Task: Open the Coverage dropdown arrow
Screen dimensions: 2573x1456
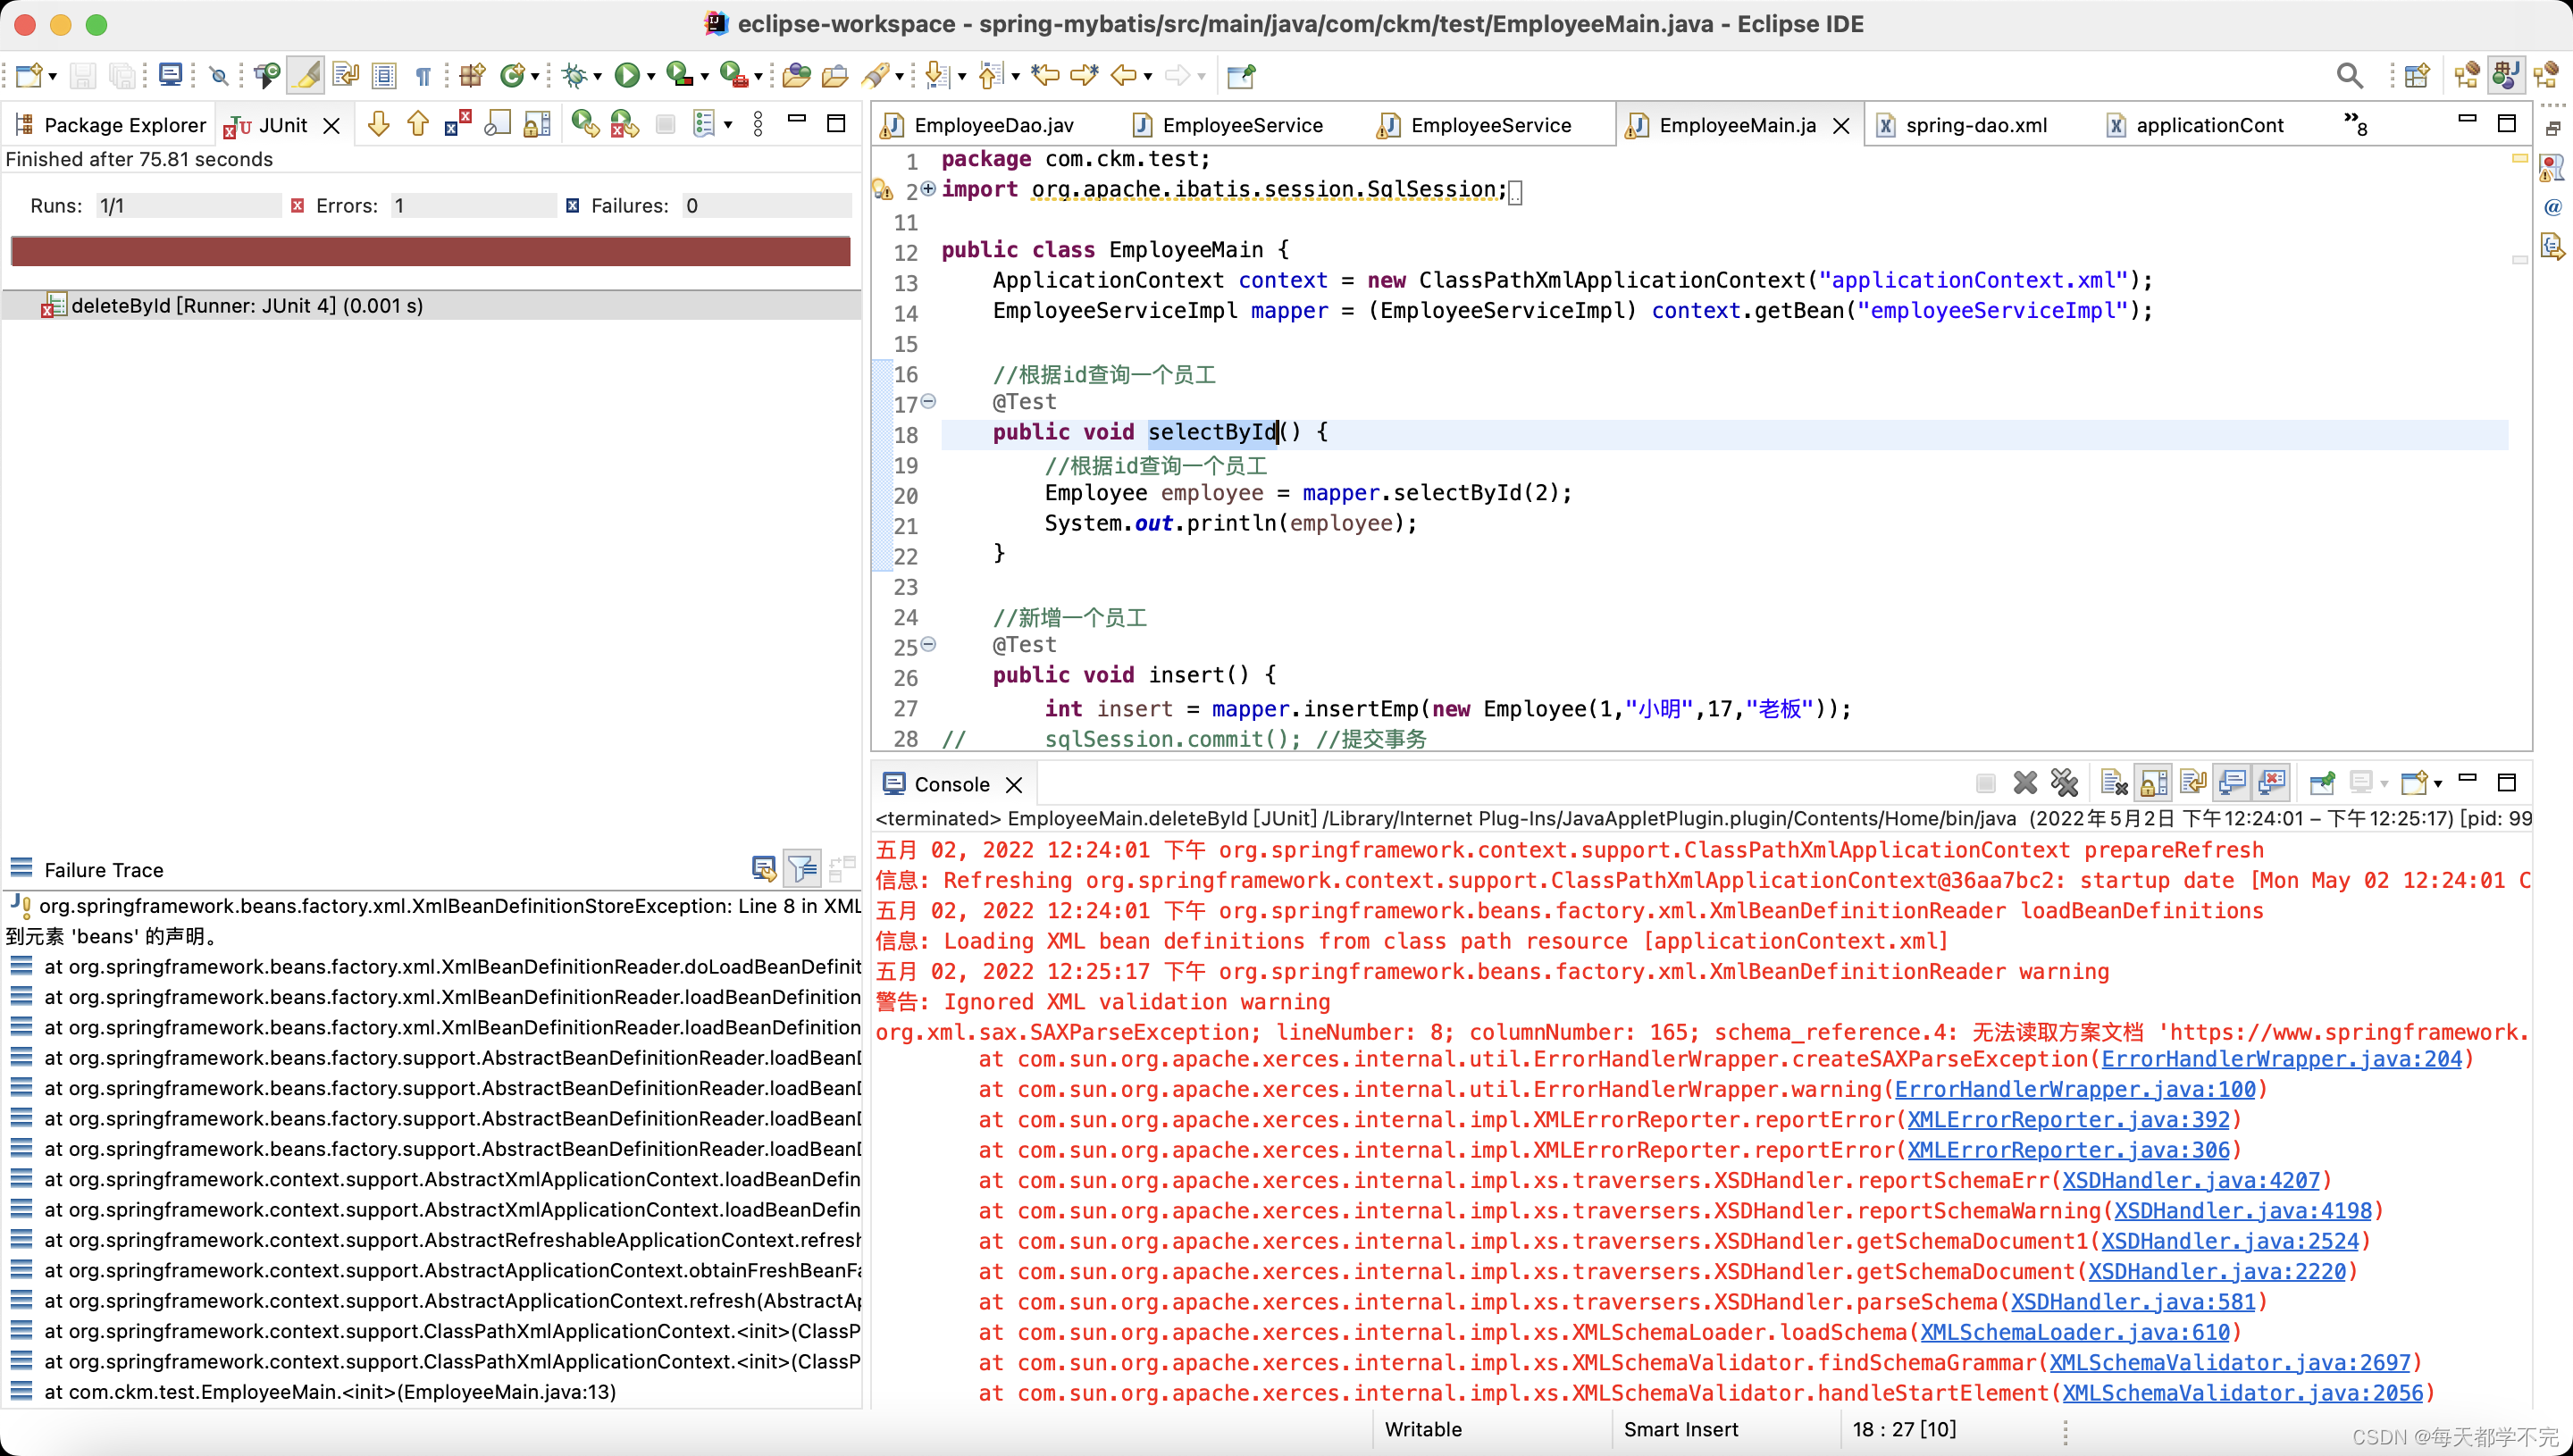Action: click(705, 76)
